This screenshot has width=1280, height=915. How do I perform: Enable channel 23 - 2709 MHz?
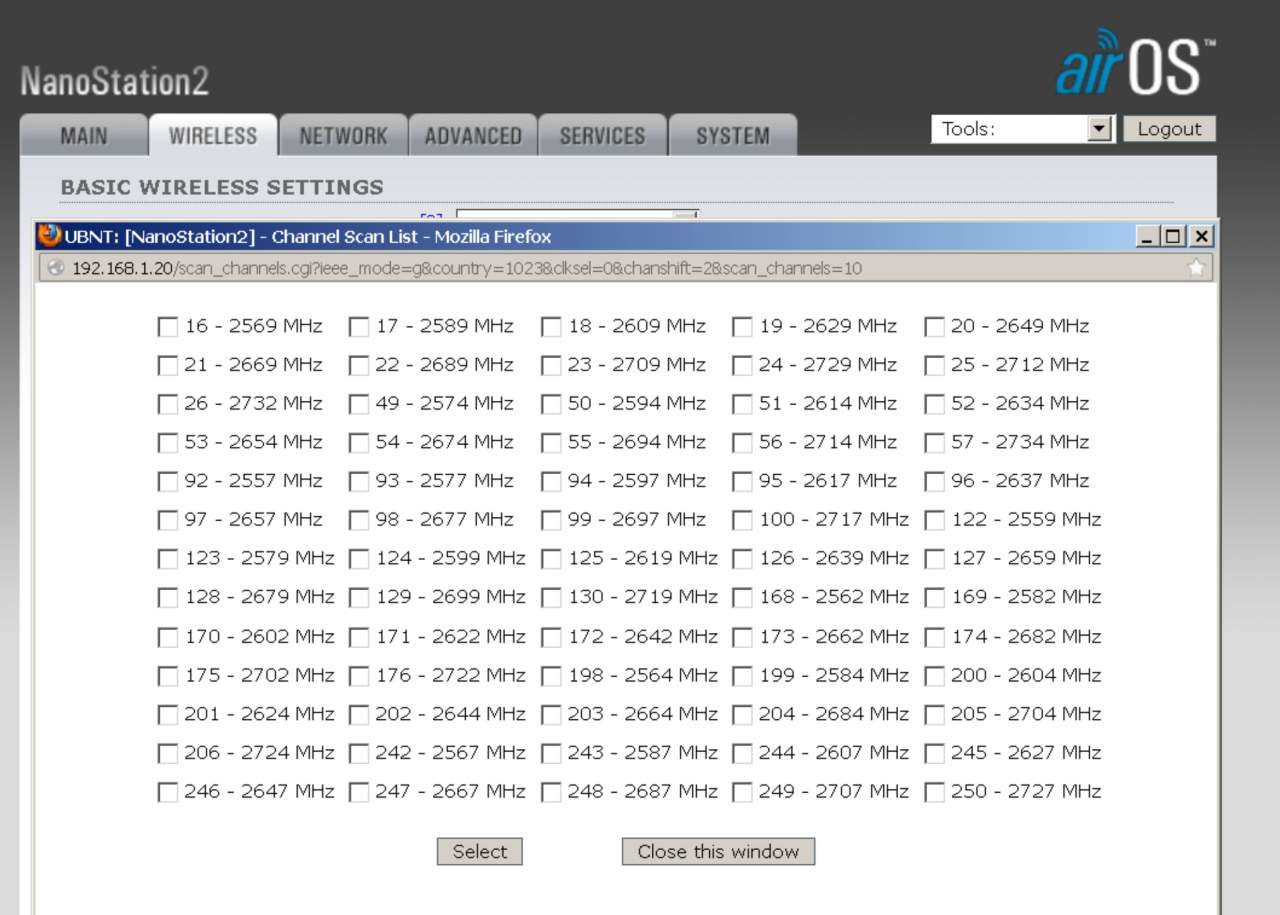(550, 366)
